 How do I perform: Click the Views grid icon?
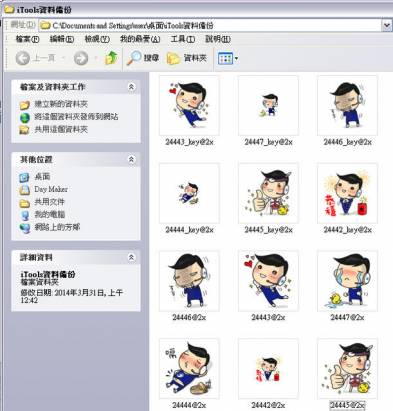point(225,59)
